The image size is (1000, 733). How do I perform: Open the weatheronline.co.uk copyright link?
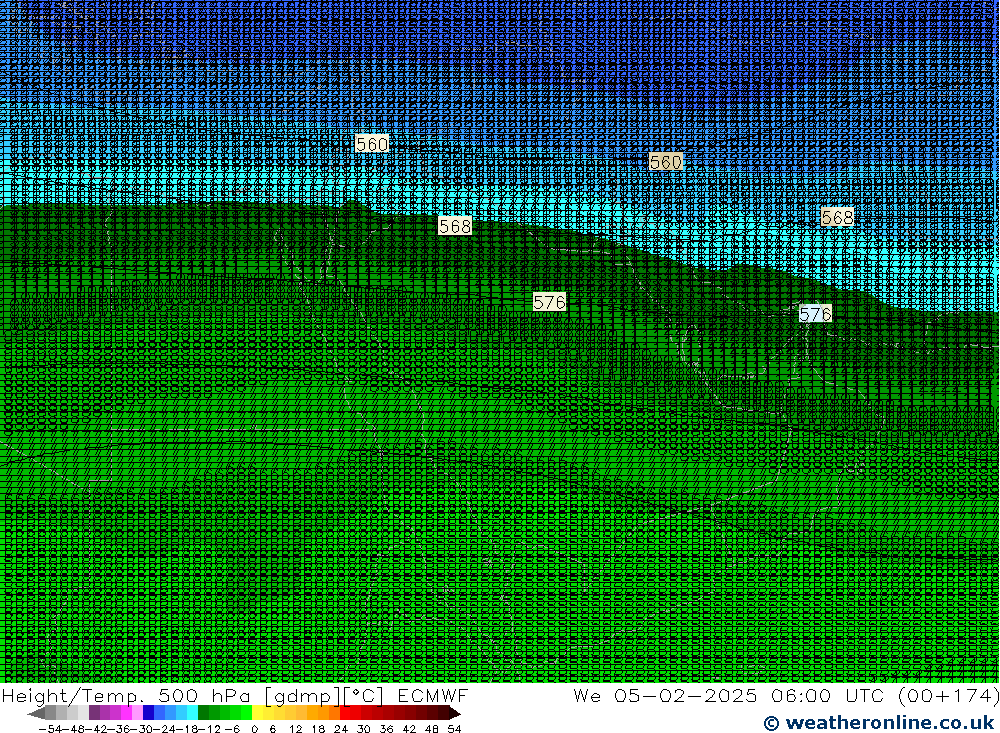pyautogui.click(x=879, y=722)
